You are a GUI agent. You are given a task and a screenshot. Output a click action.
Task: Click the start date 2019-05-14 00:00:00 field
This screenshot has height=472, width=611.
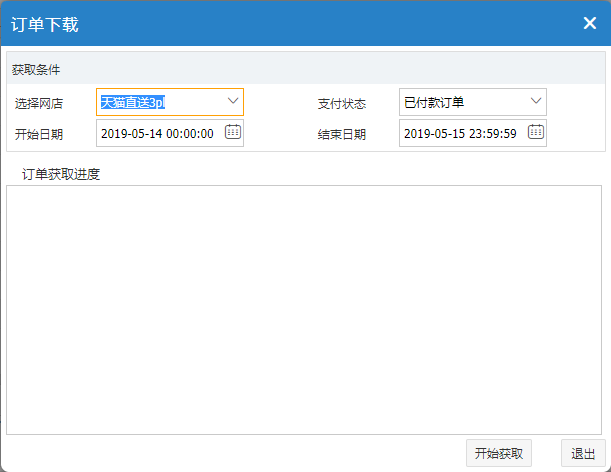(x=158, y=133)
